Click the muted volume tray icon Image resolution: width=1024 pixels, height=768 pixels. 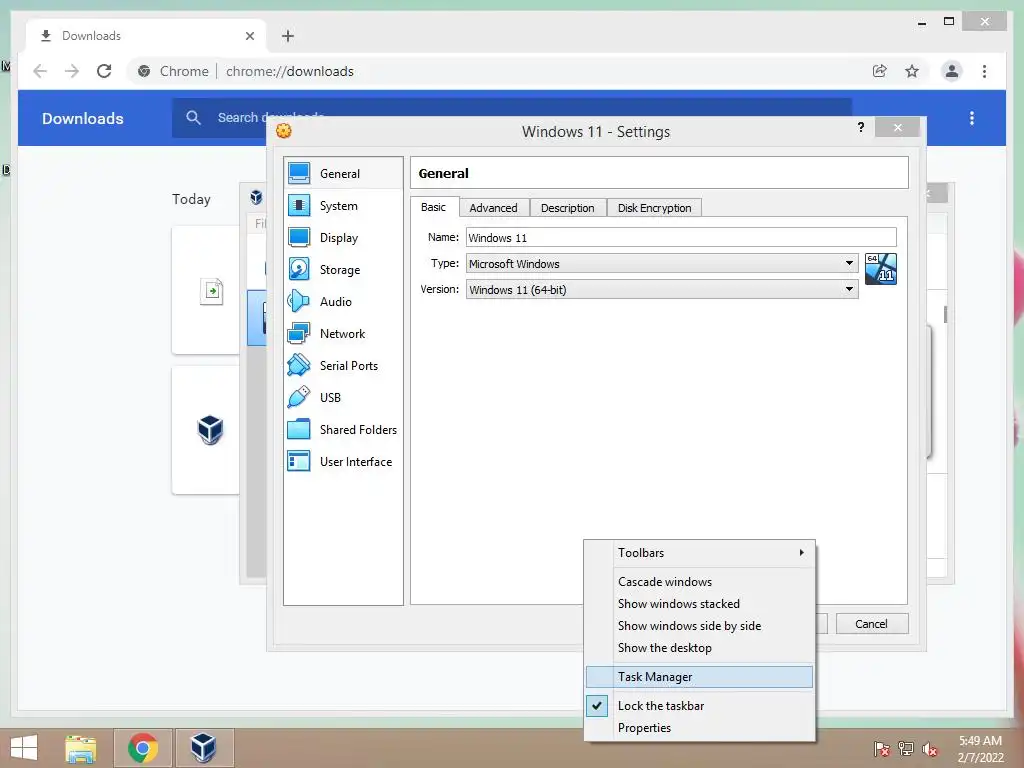tap(930, 749)
